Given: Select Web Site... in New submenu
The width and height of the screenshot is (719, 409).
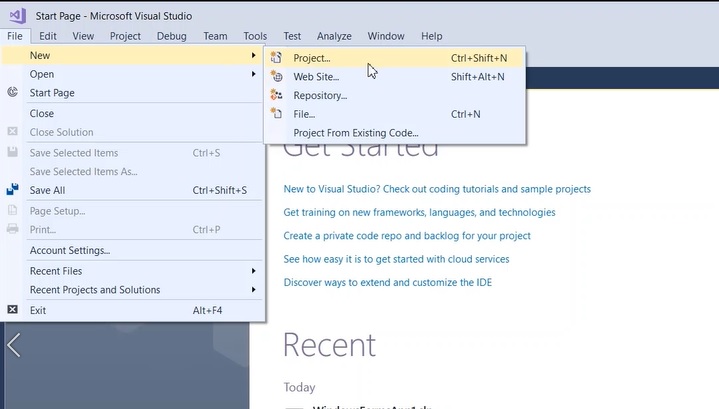Looking at the screenshot, I should coord(394,77).
